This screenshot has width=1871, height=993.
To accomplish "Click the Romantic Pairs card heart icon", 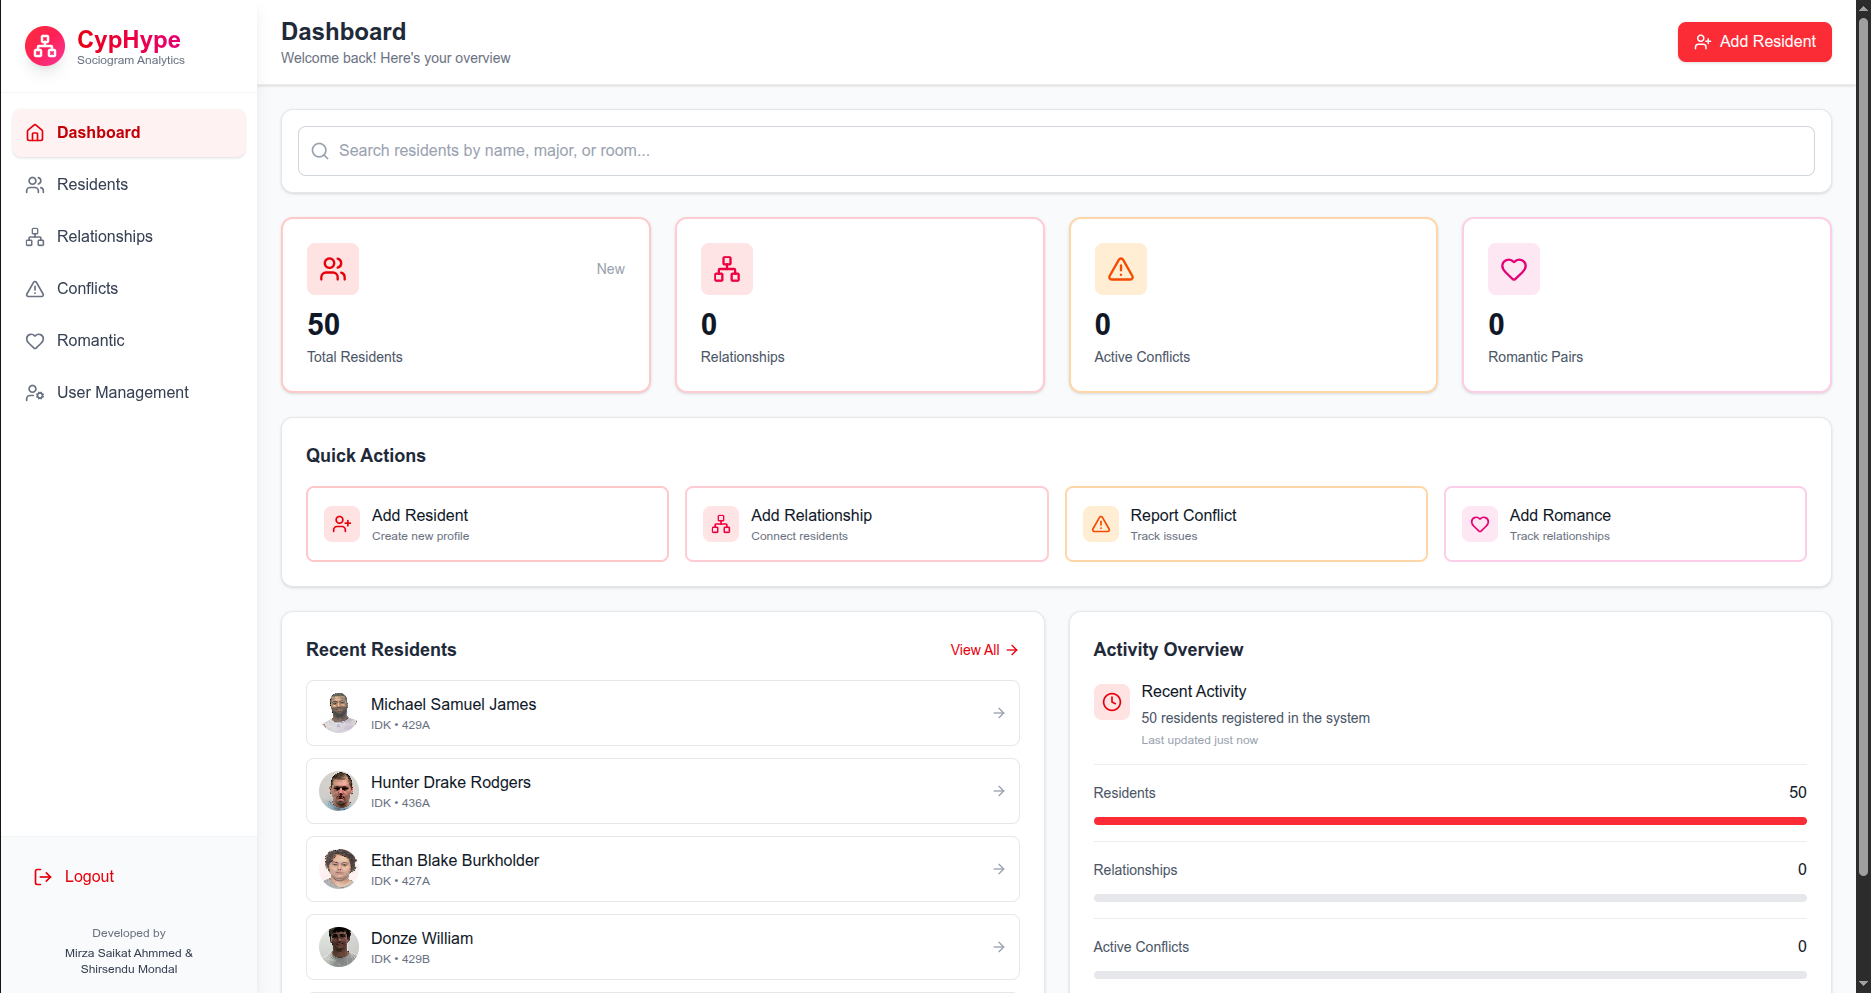I will [1514, 269].
